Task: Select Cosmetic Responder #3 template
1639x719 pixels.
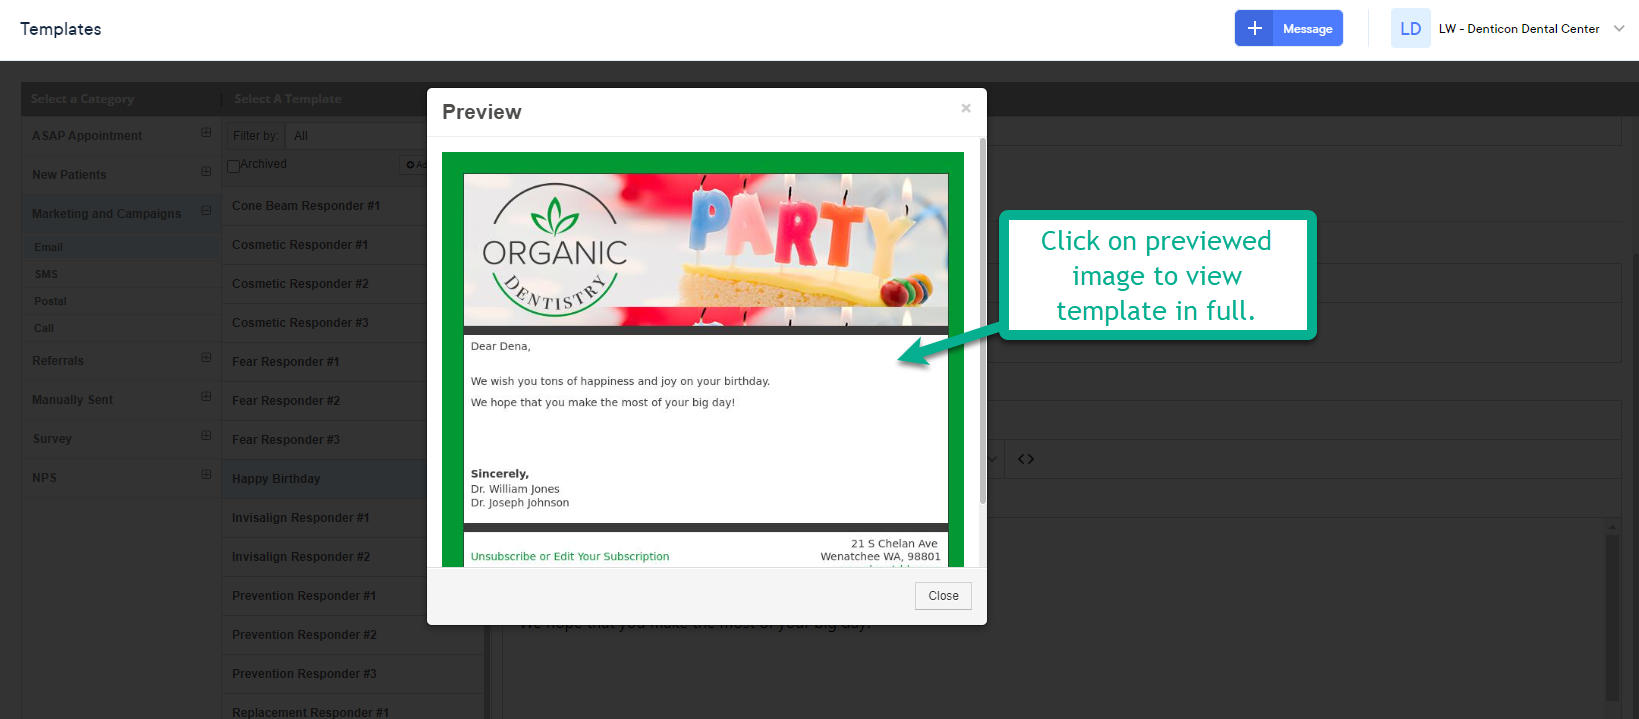Action: click(x=300, y=323)
